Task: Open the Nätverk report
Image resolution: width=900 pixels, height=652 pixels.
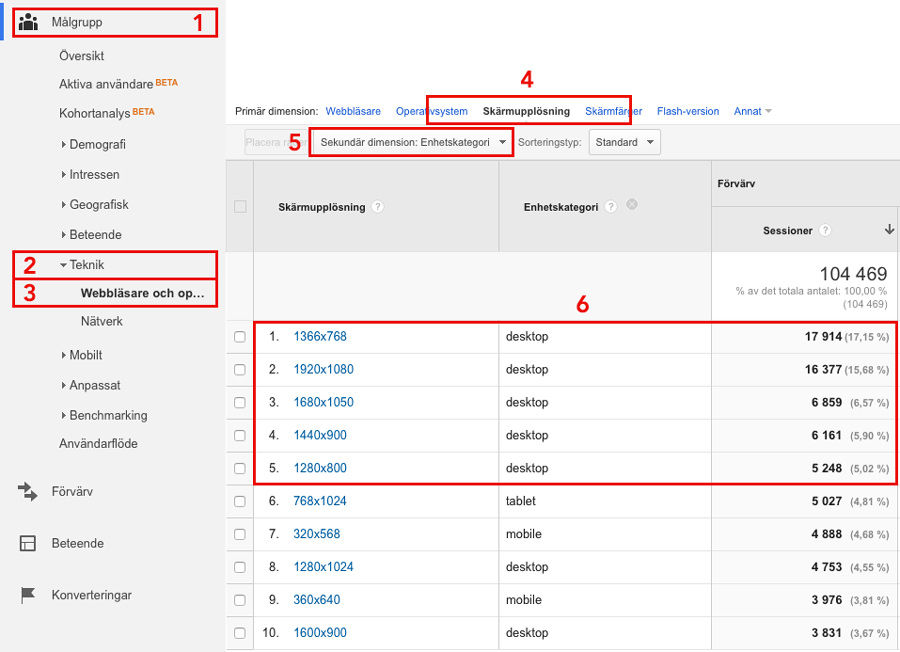Action: coord(102,321)
